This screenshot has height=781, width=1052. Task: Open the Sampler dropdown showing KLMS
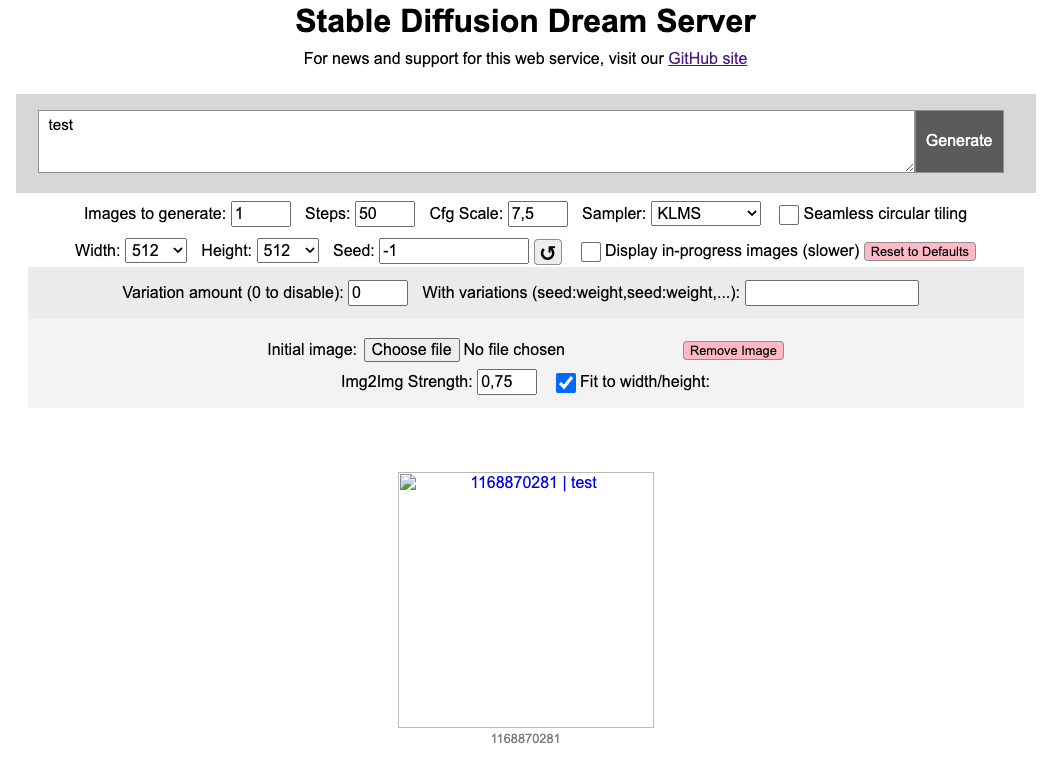705,213
